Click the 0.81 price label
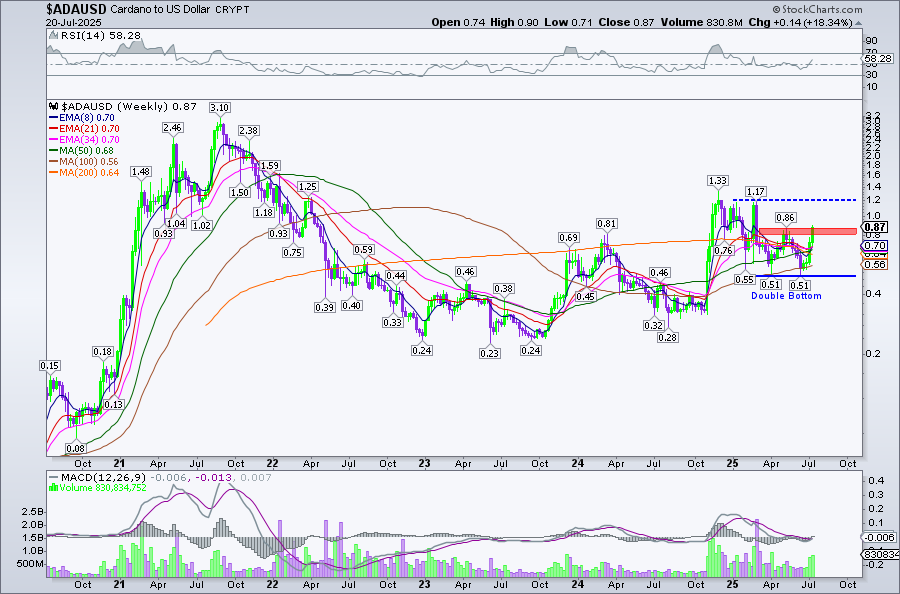 (x=607, y=224)
